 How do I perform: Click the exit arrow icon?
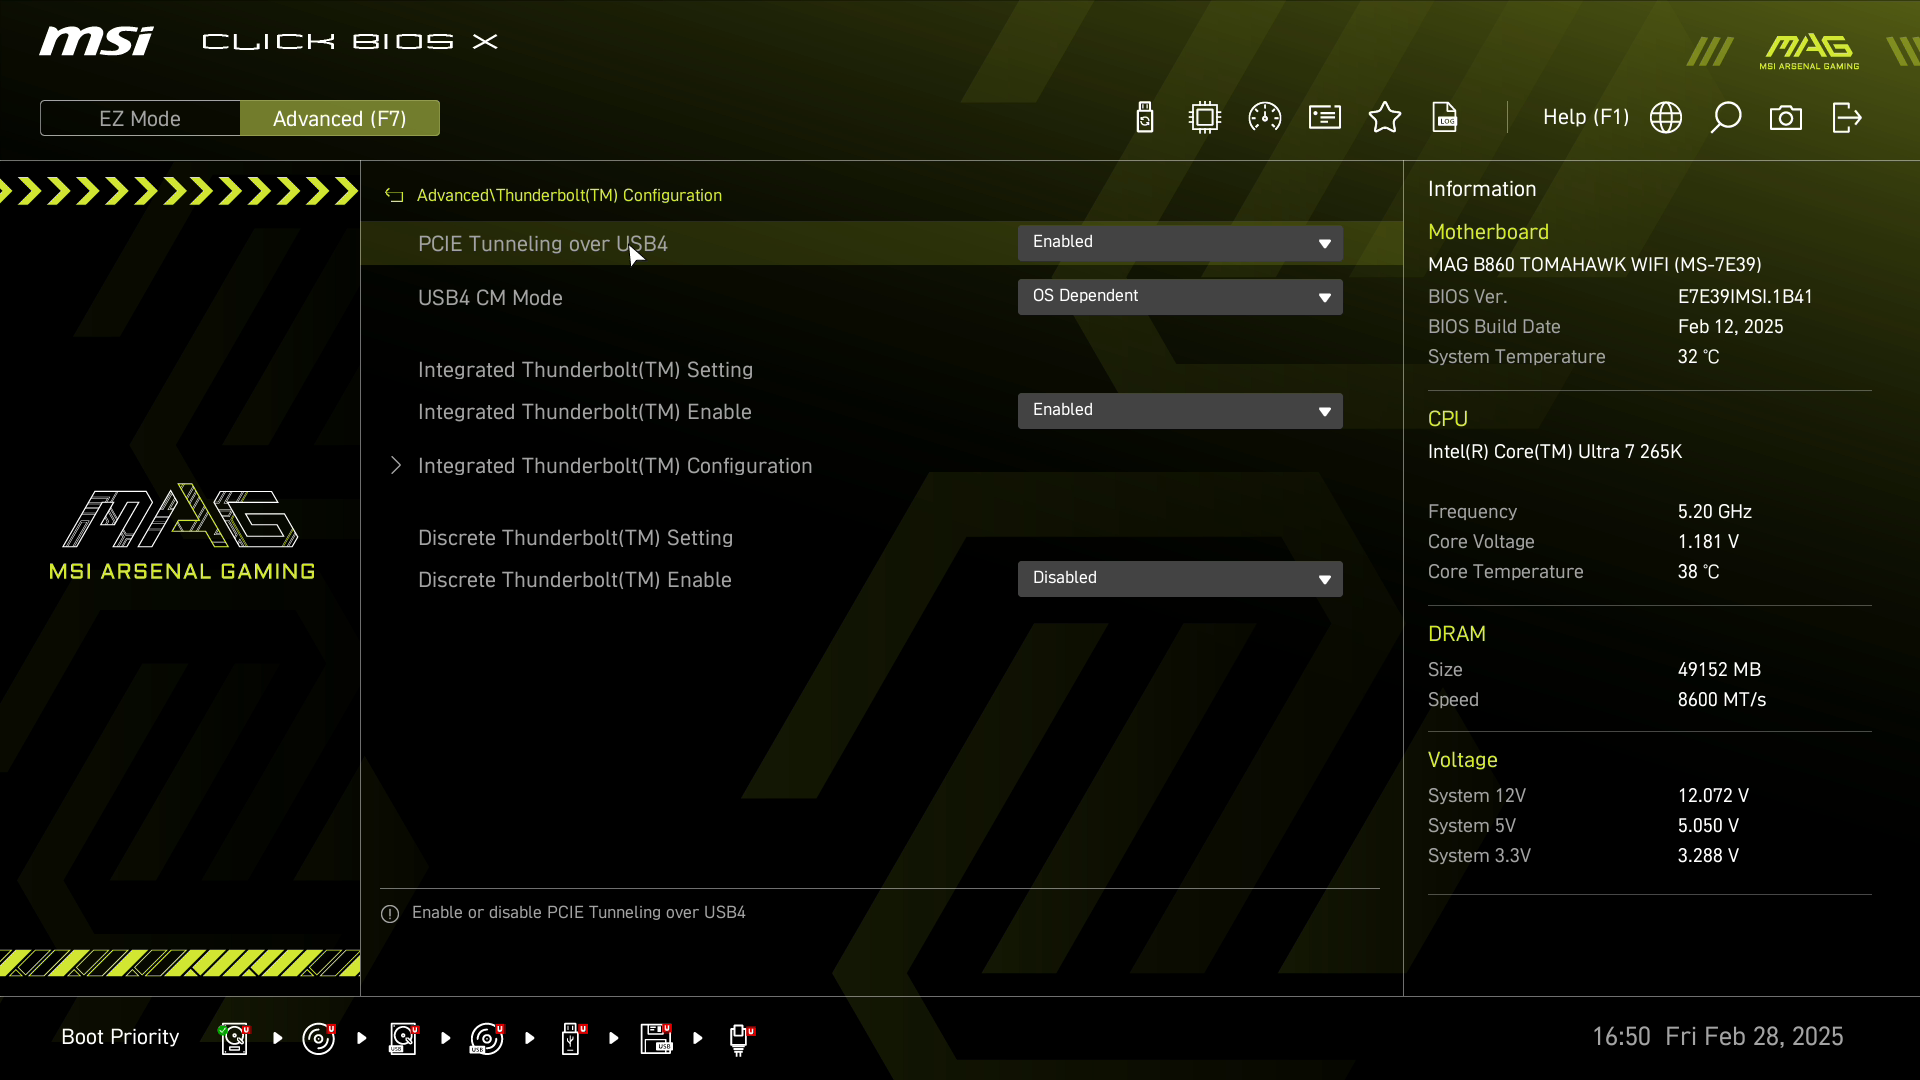1846,118
